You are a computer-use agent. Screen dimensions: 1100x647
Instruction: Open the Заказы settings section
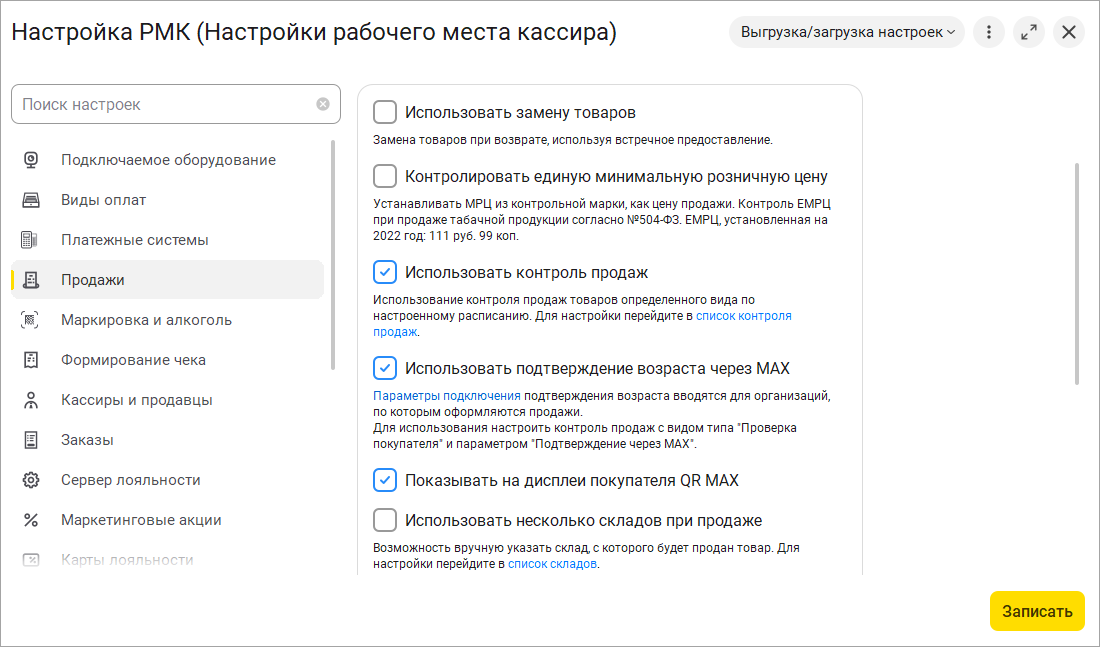(87, 440)
